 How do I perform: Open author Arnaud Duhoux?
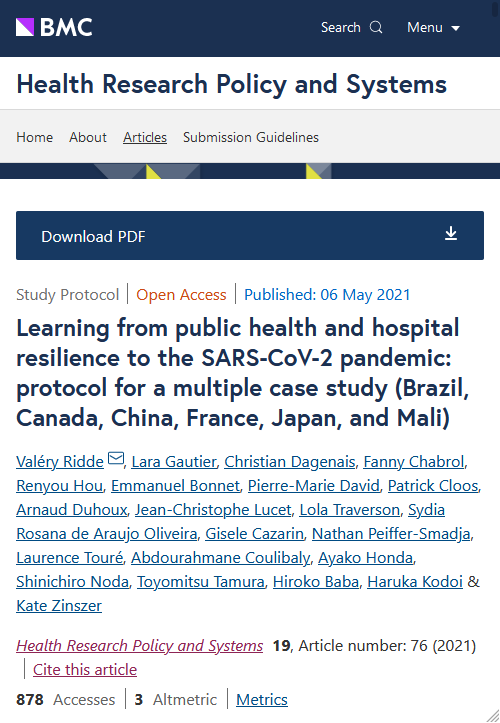pos(71,510)
